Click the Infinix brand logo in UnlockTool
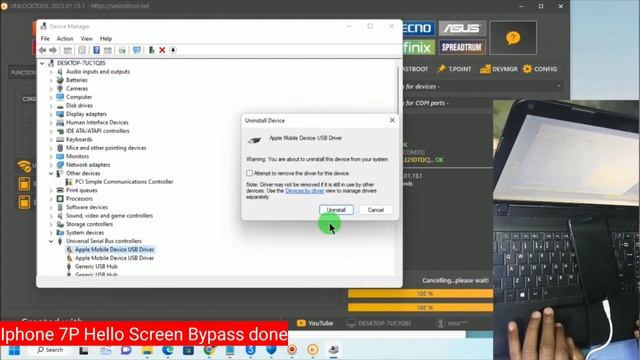This screenshot has height=360, width=640. click(418, 47)
